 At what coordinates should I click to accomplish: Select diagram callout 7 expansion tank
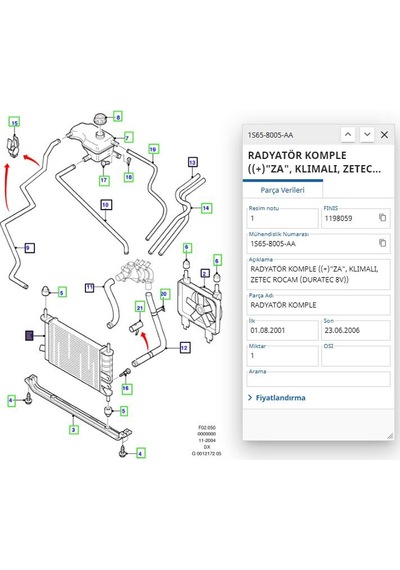128,137
